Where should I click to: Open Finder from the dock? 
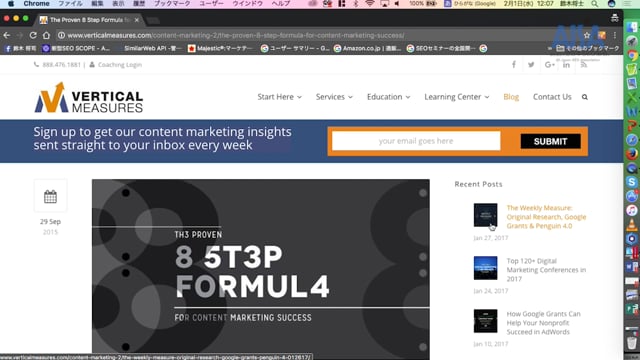[x=632, y=27]
